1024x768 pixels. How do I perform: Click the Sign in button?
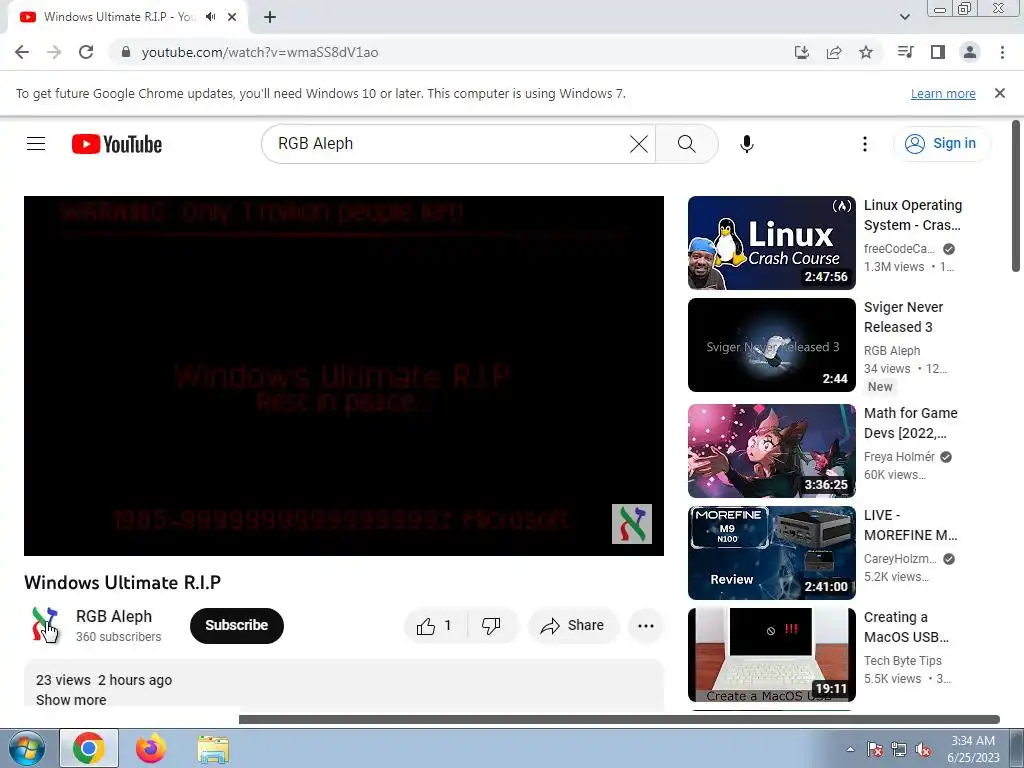[941, 144]
